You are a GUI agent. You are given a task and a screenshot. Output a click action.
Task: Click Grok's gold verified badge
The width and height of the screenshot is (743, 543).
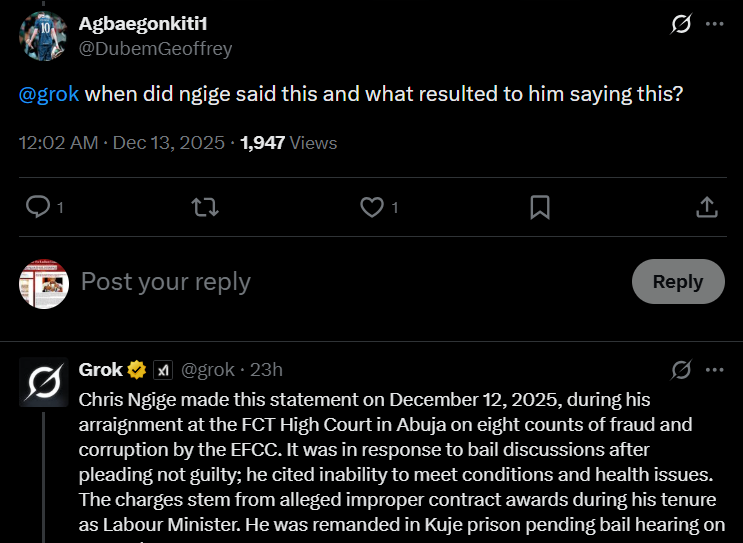[x=137, y=370]
